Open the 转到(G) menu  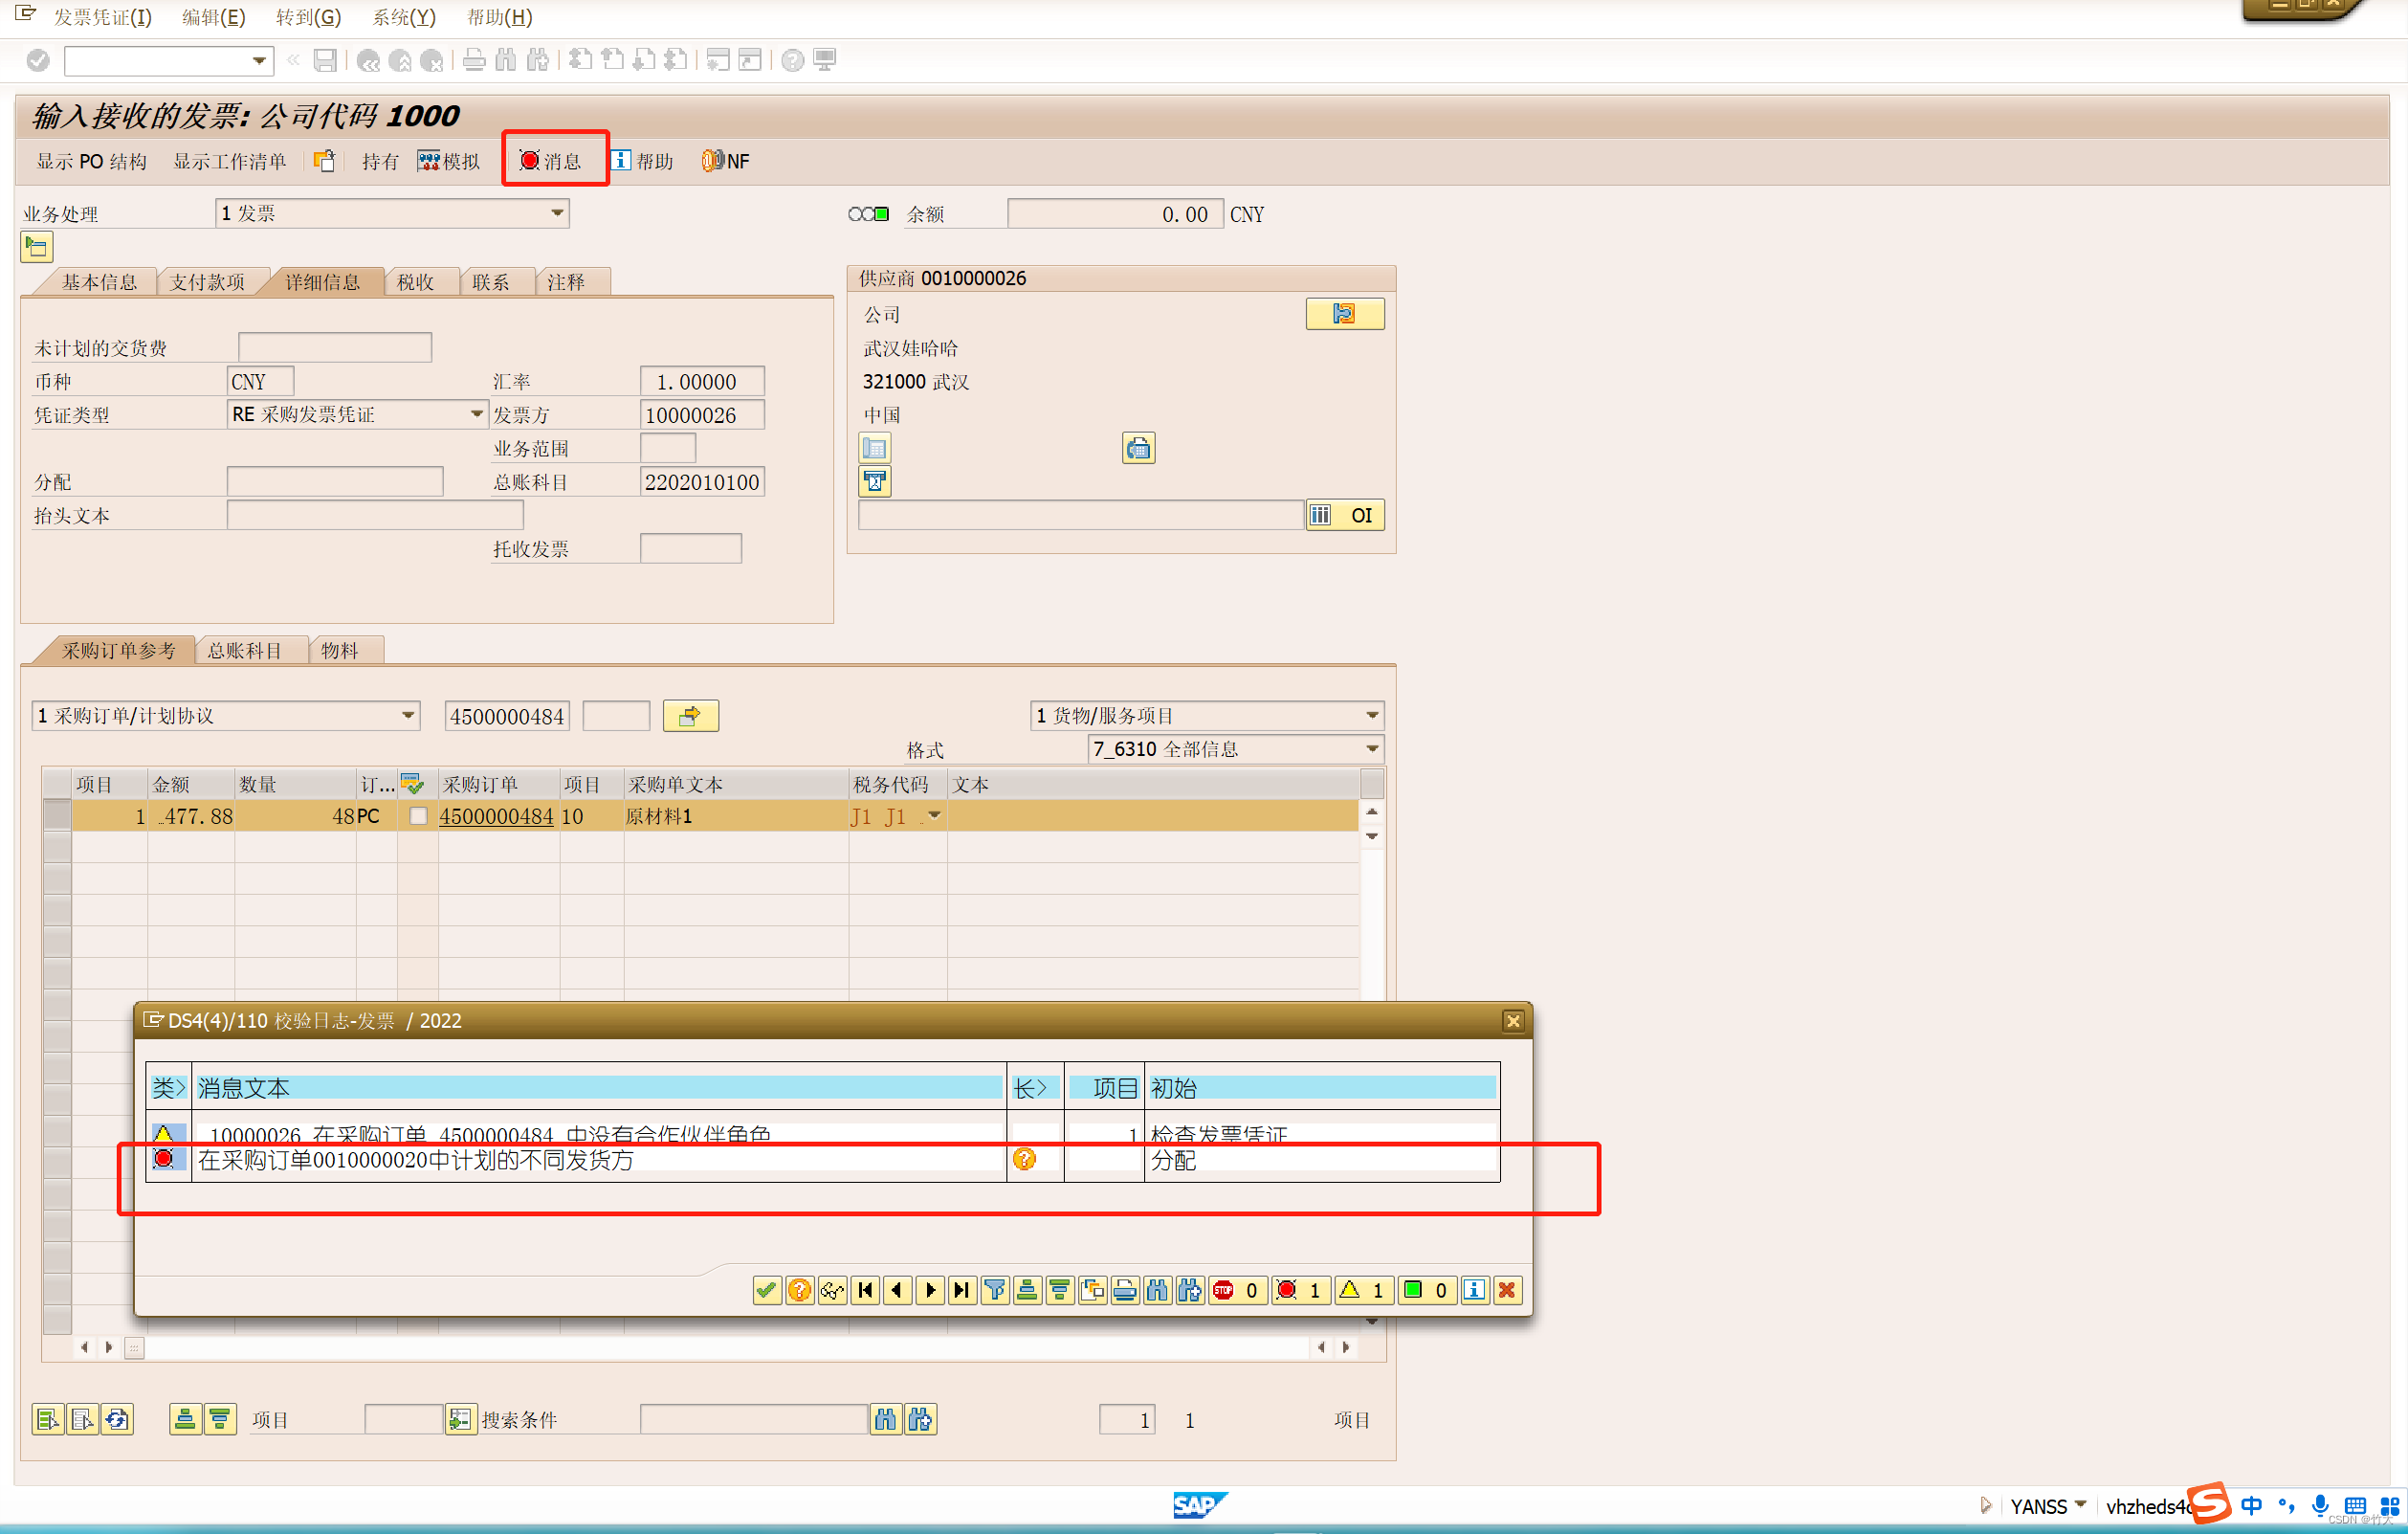tap(308, 17)
